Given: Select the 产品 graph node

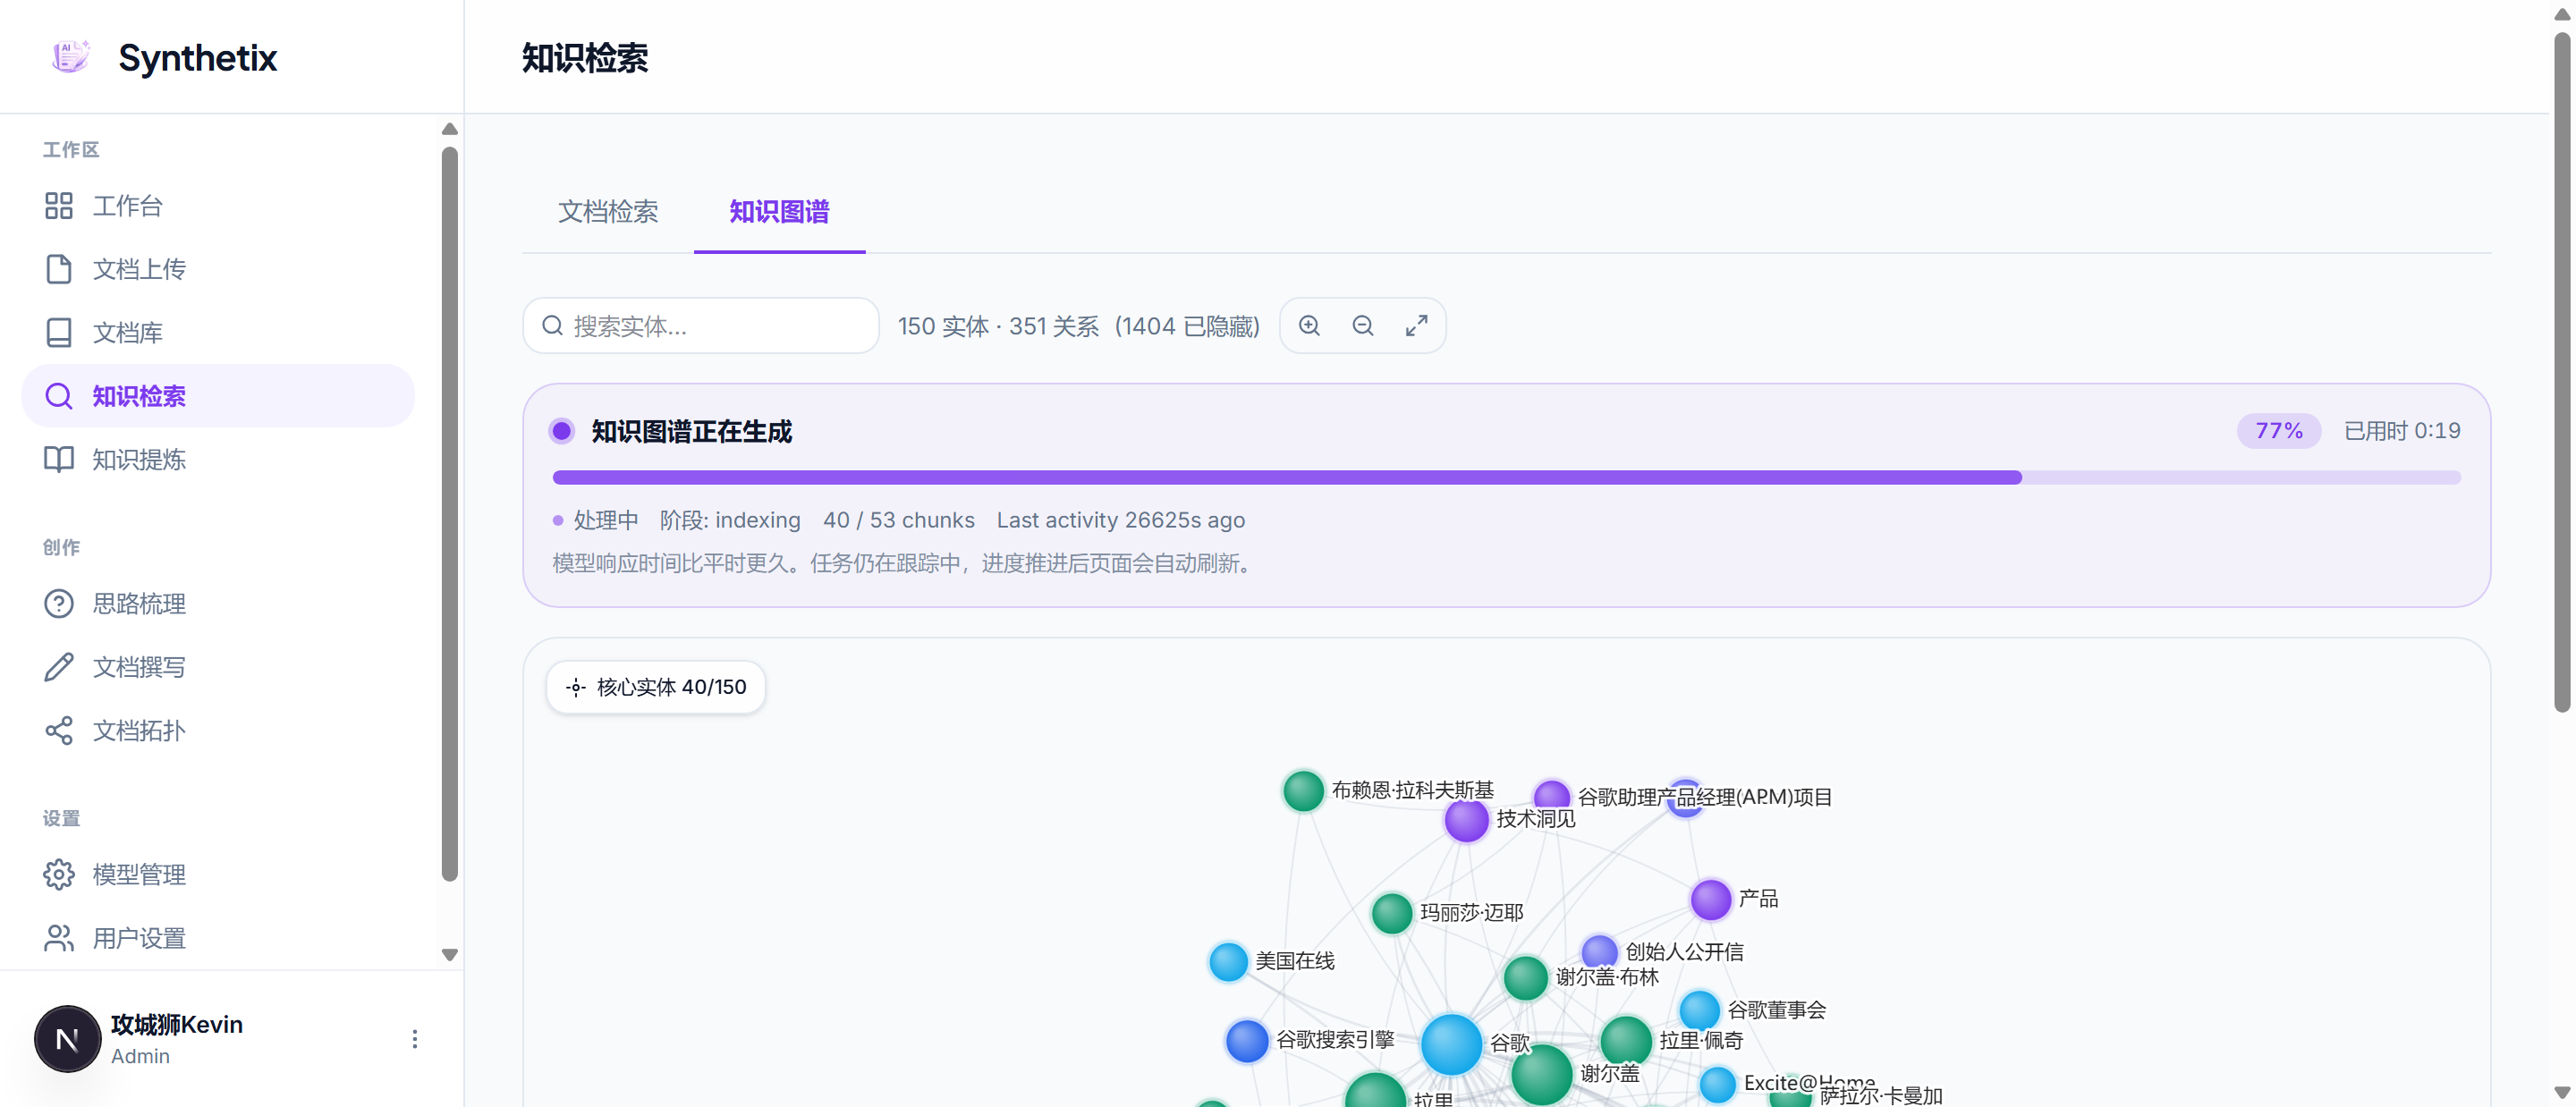Looking at the screenshot, I should point(1711,900).
